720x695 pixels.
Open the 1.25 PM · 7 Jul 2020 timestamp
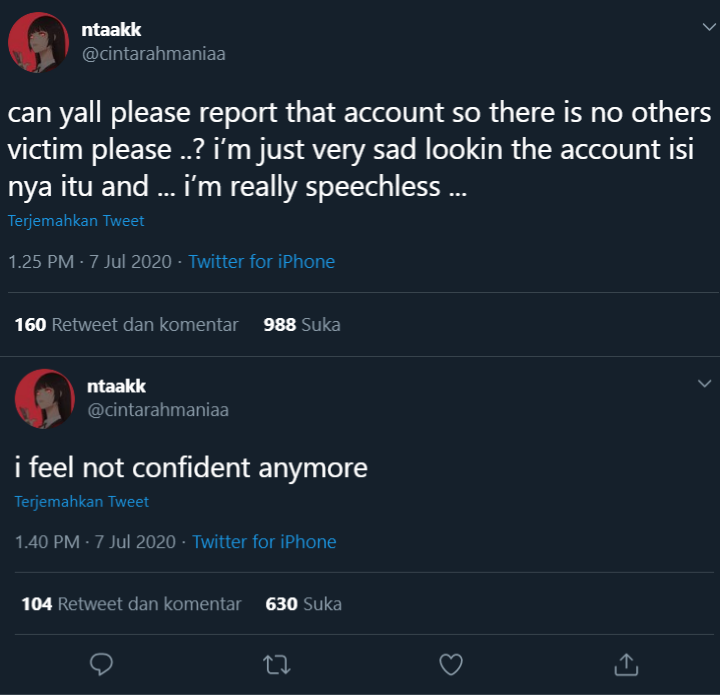(89, 262)
